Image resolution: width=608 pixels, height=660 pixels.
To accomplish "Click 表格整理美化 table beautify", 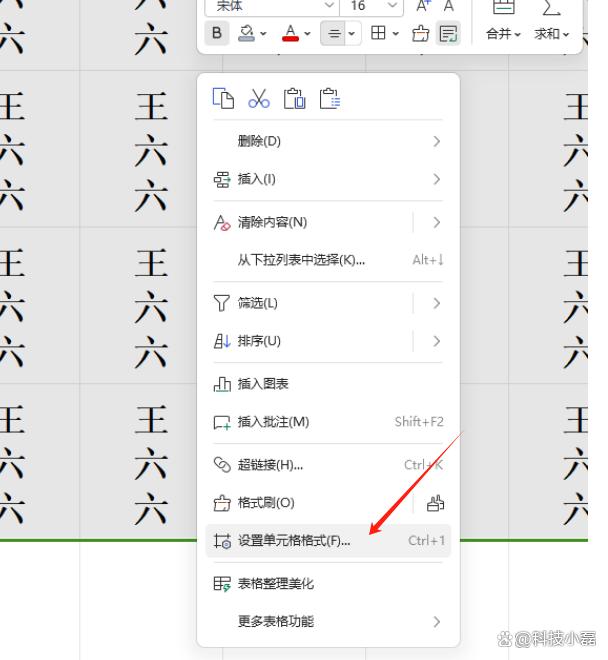I will coord(328,584).
